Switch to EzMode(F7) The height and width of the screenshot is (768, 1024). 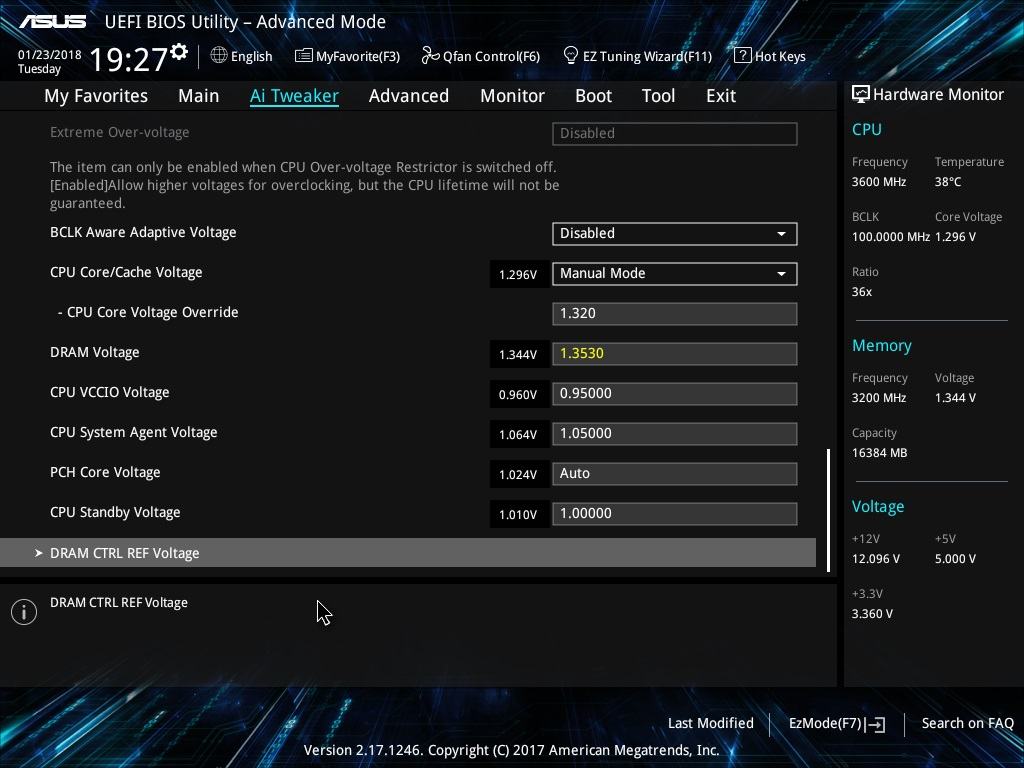pyautogui.click(x=837, y=724)
